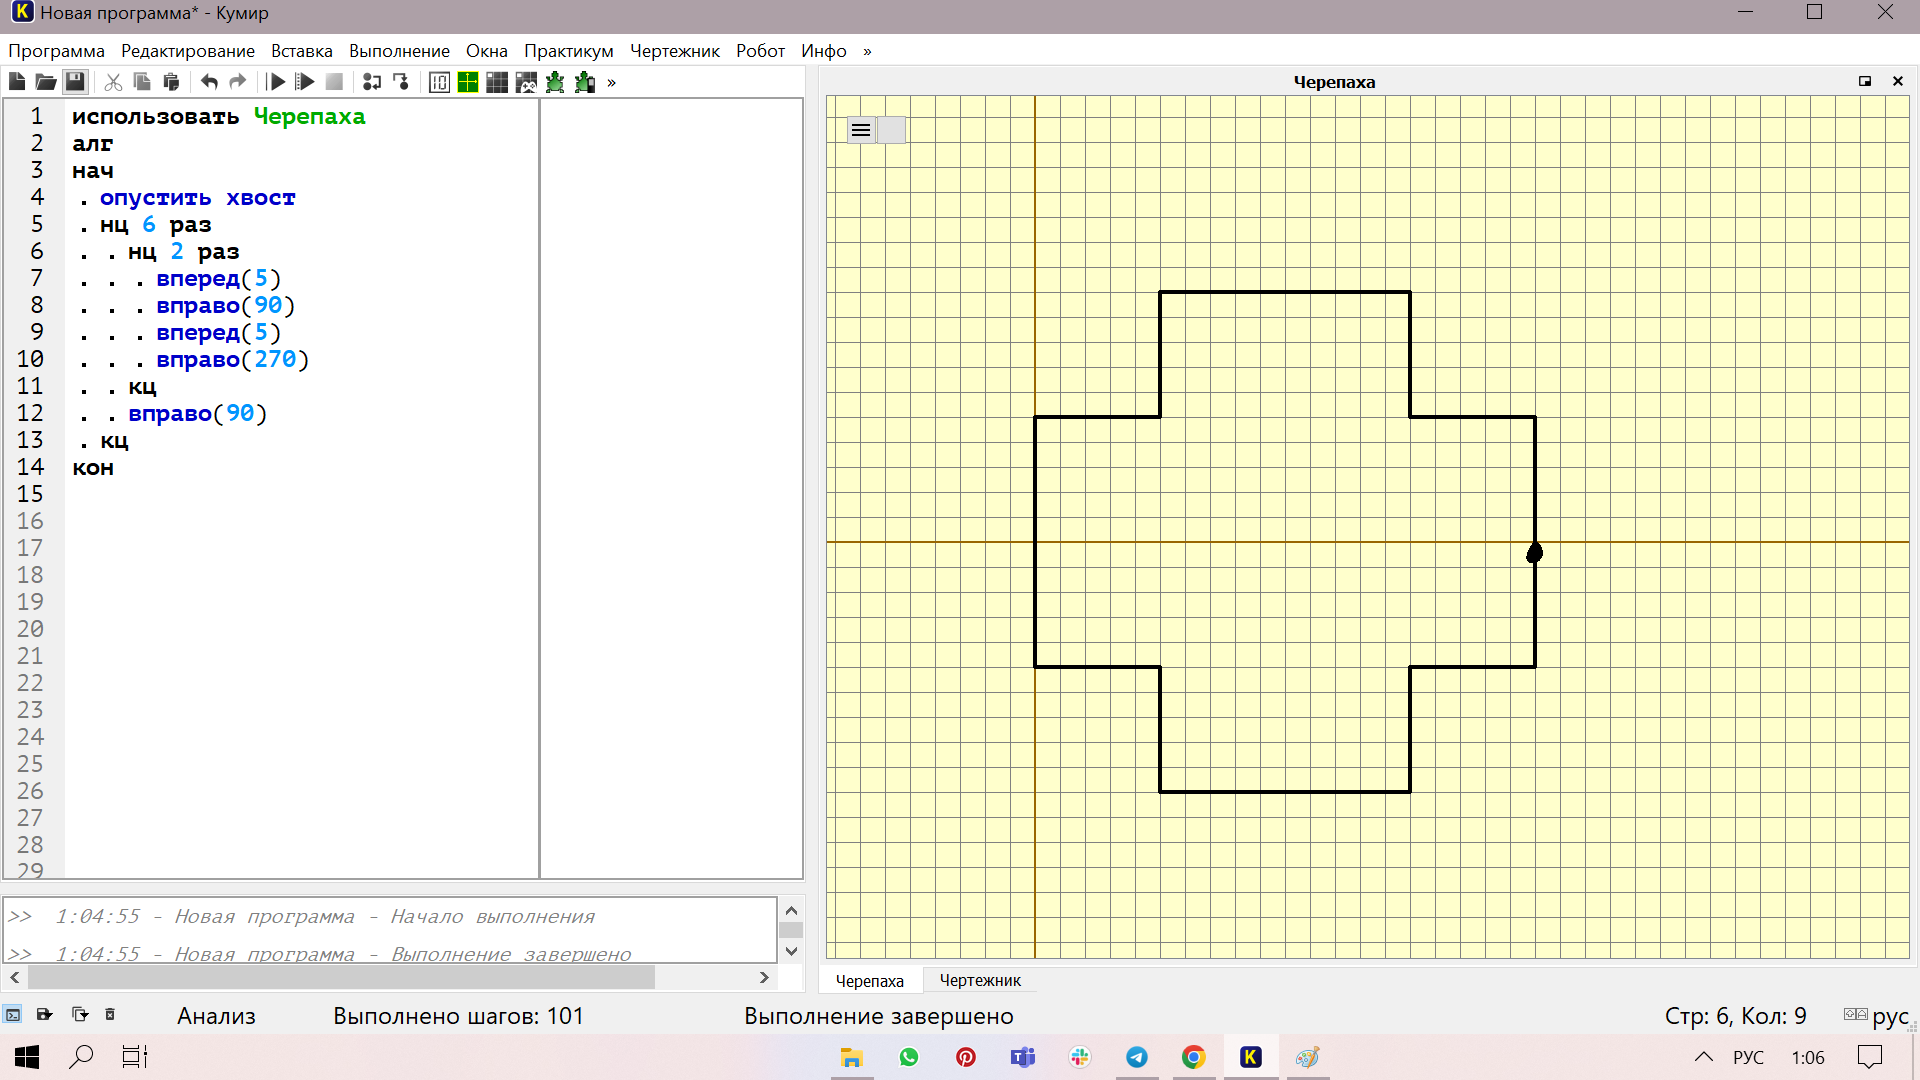The height and width of the screenshot is (1080, 1920).
Task: Open the variables table window icon
Action: [439, 82]
